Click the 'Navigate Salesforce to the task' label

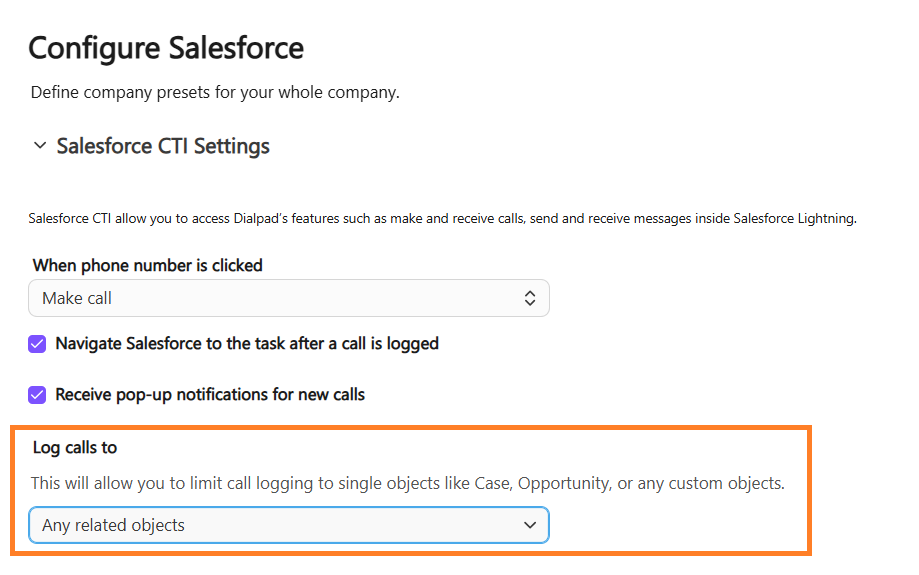coord(247,343)
